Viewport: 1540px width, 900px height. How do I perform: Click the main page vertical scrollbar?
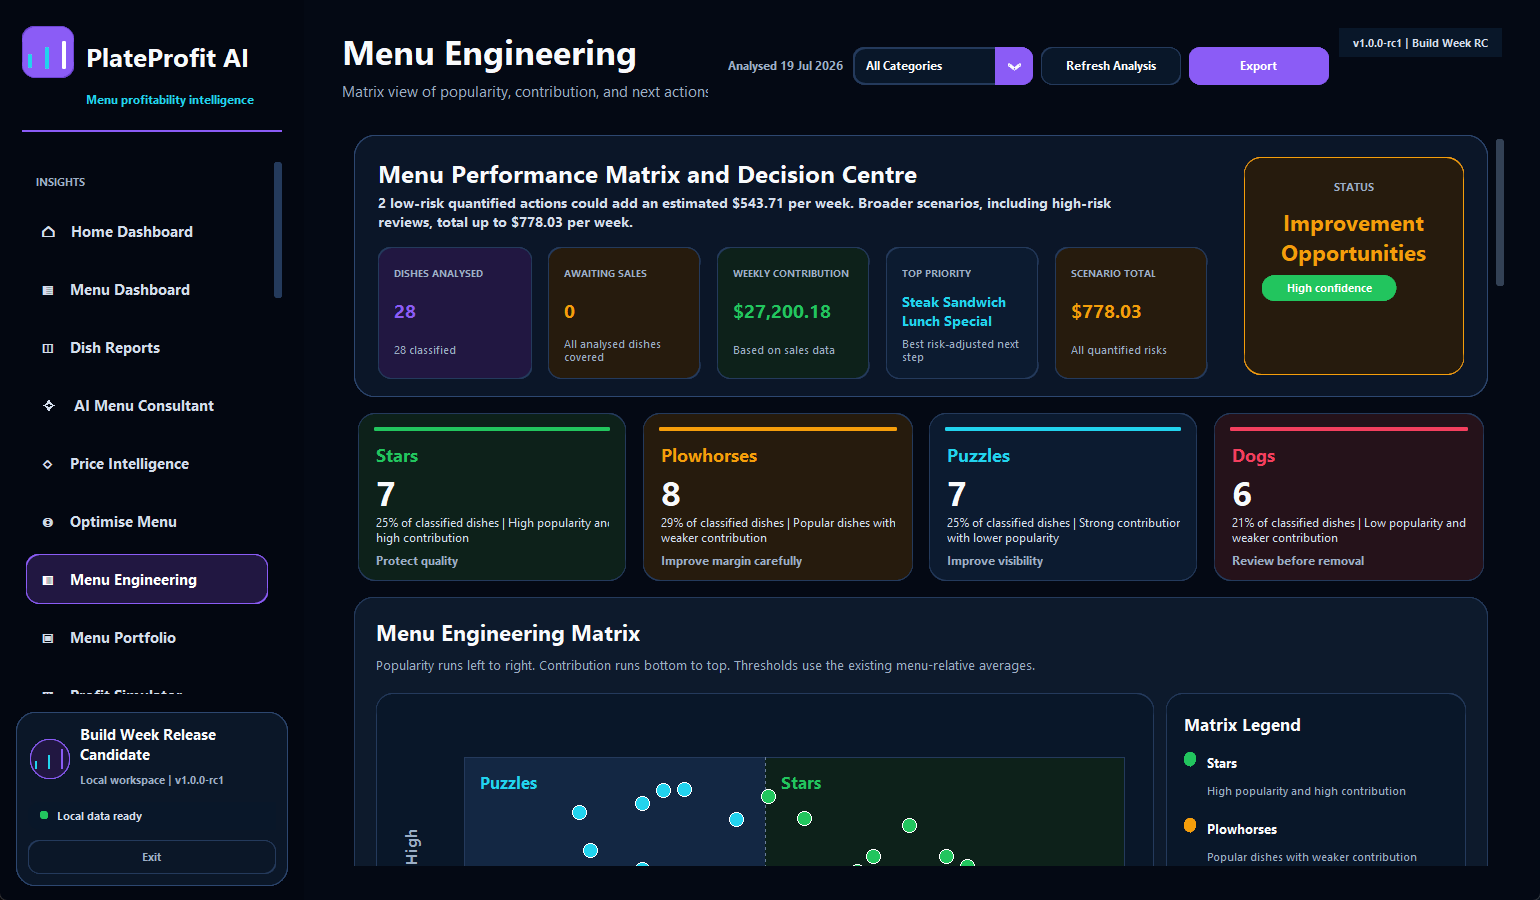click(1500, 213)
